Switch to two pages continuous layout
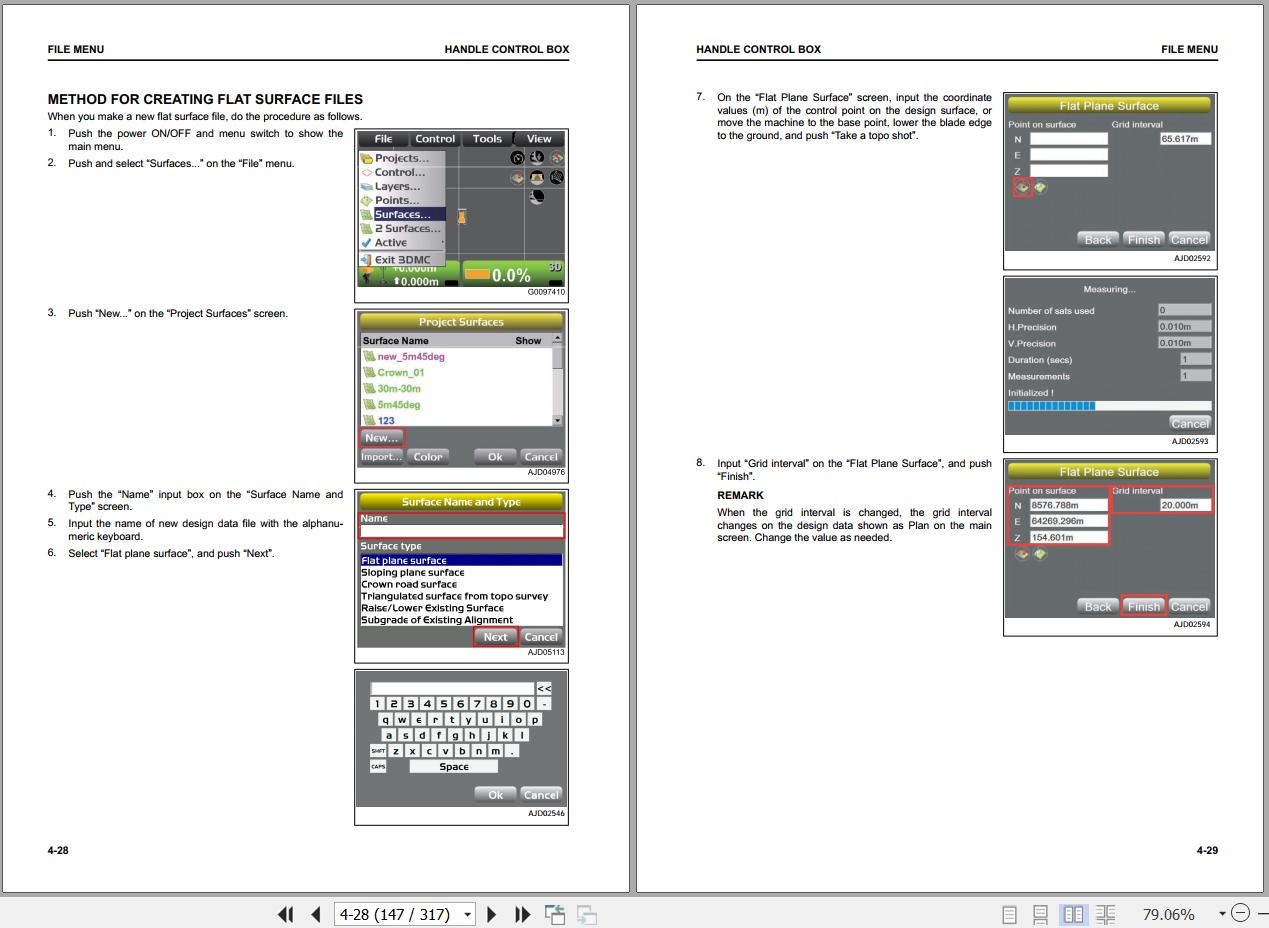Image resolution: width=1269 pixels, height=928 pixels. click(1105, 914)
